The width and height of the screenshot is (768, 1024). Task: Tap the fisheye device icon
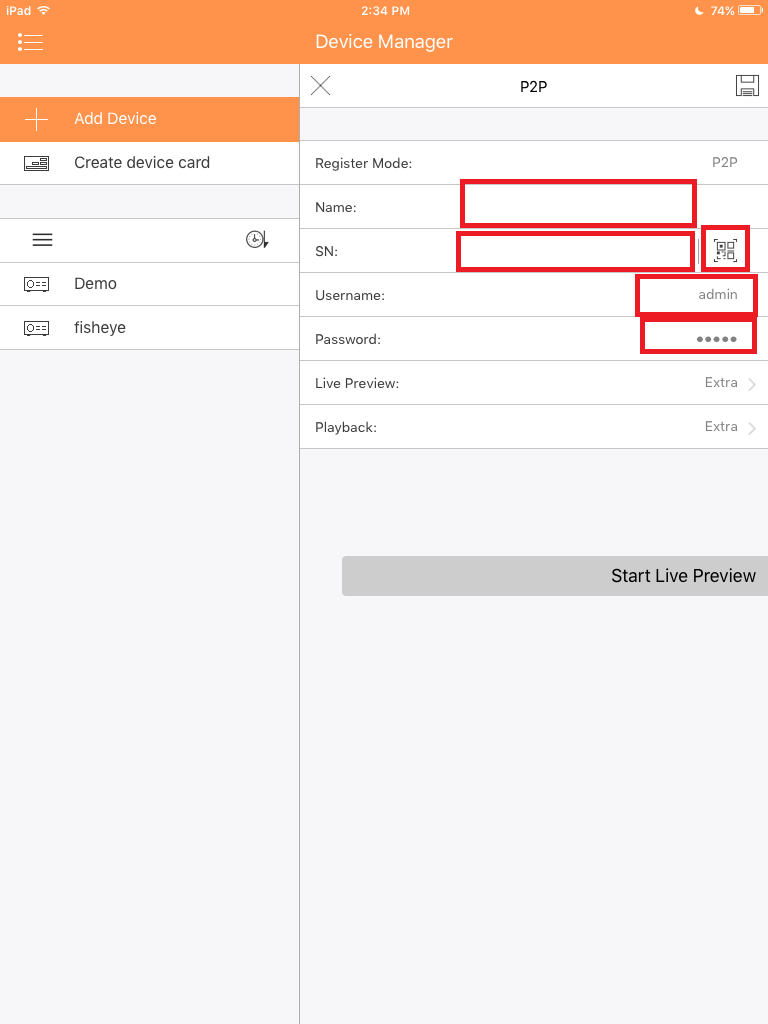coord(37,328)
